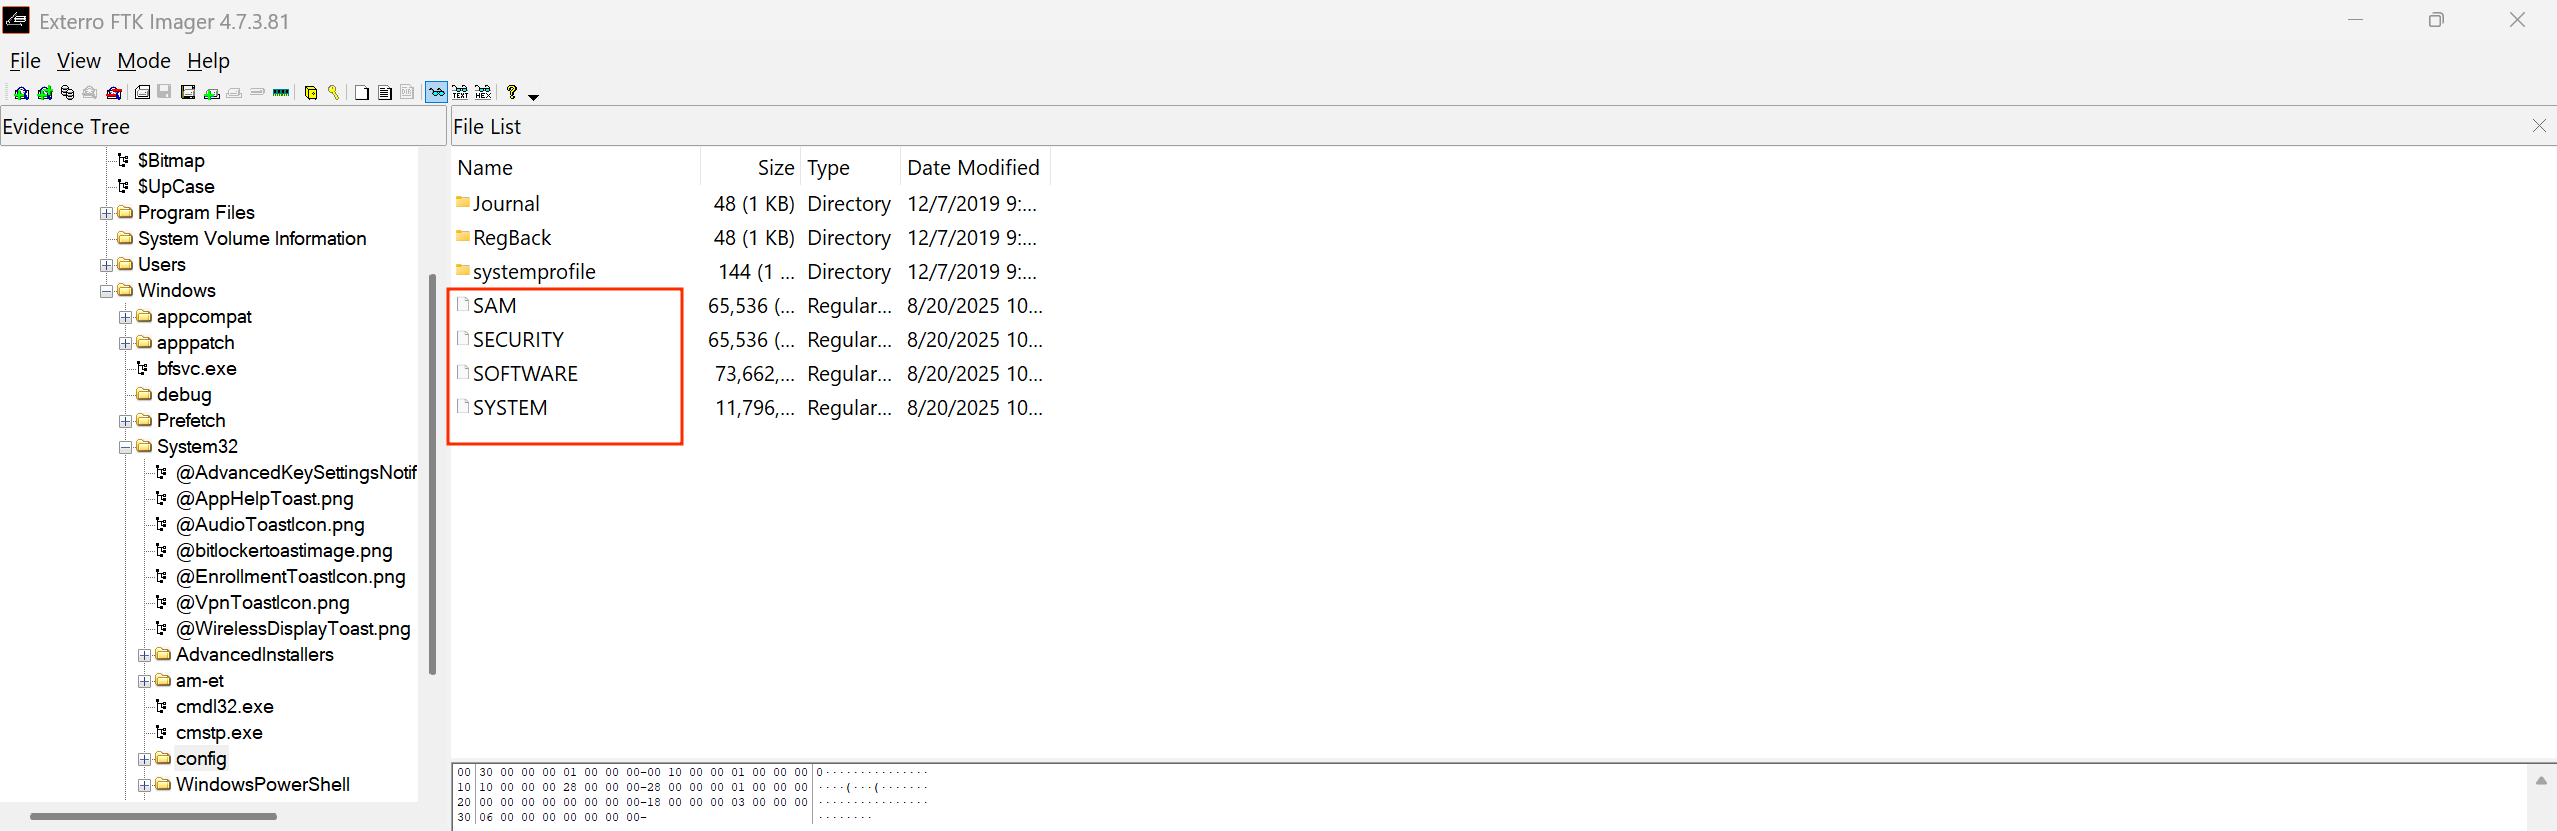Toggle the HEX viewer mode

coord(483,93)
